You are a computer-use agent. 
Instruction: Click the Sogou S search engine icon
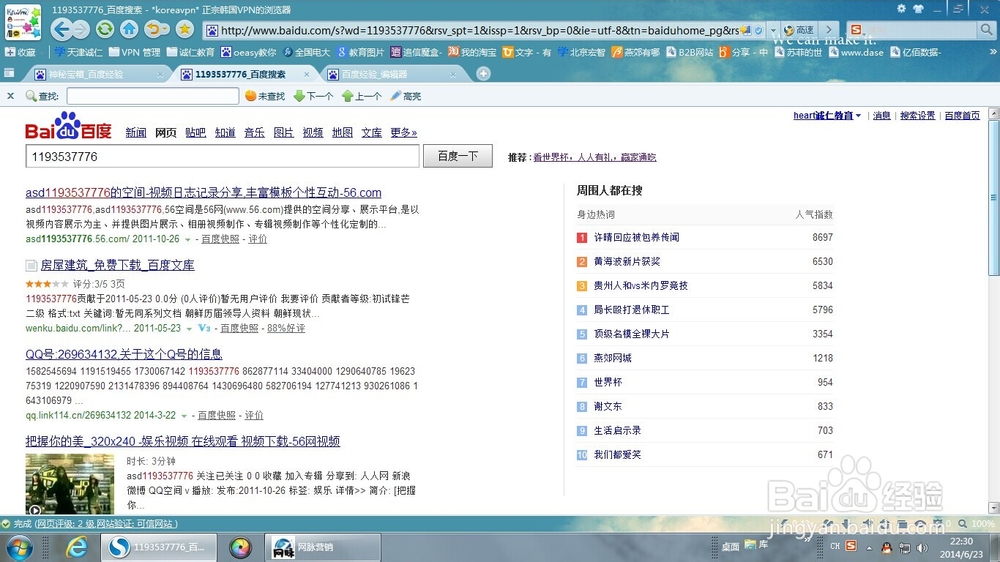click(x=856, y=29)
